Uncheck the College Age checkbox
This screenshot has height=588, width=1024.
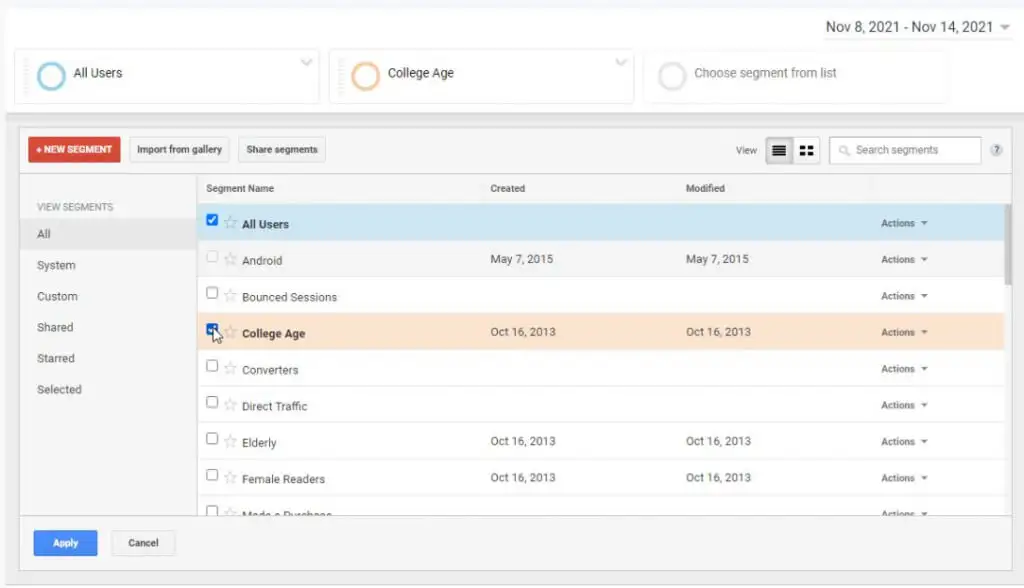pyautogui.click(x=212, y=329)
